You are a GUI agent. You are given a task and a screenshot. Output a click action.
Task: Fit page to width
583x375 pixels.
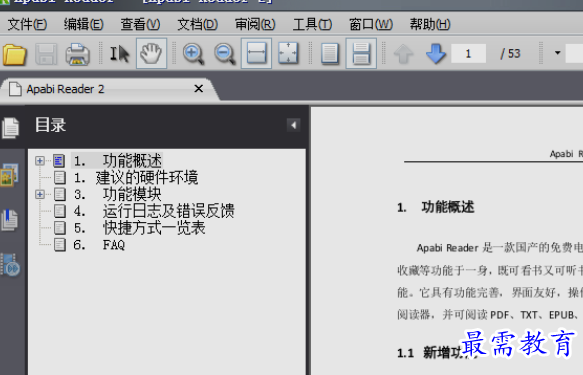(x=256, y=54)
